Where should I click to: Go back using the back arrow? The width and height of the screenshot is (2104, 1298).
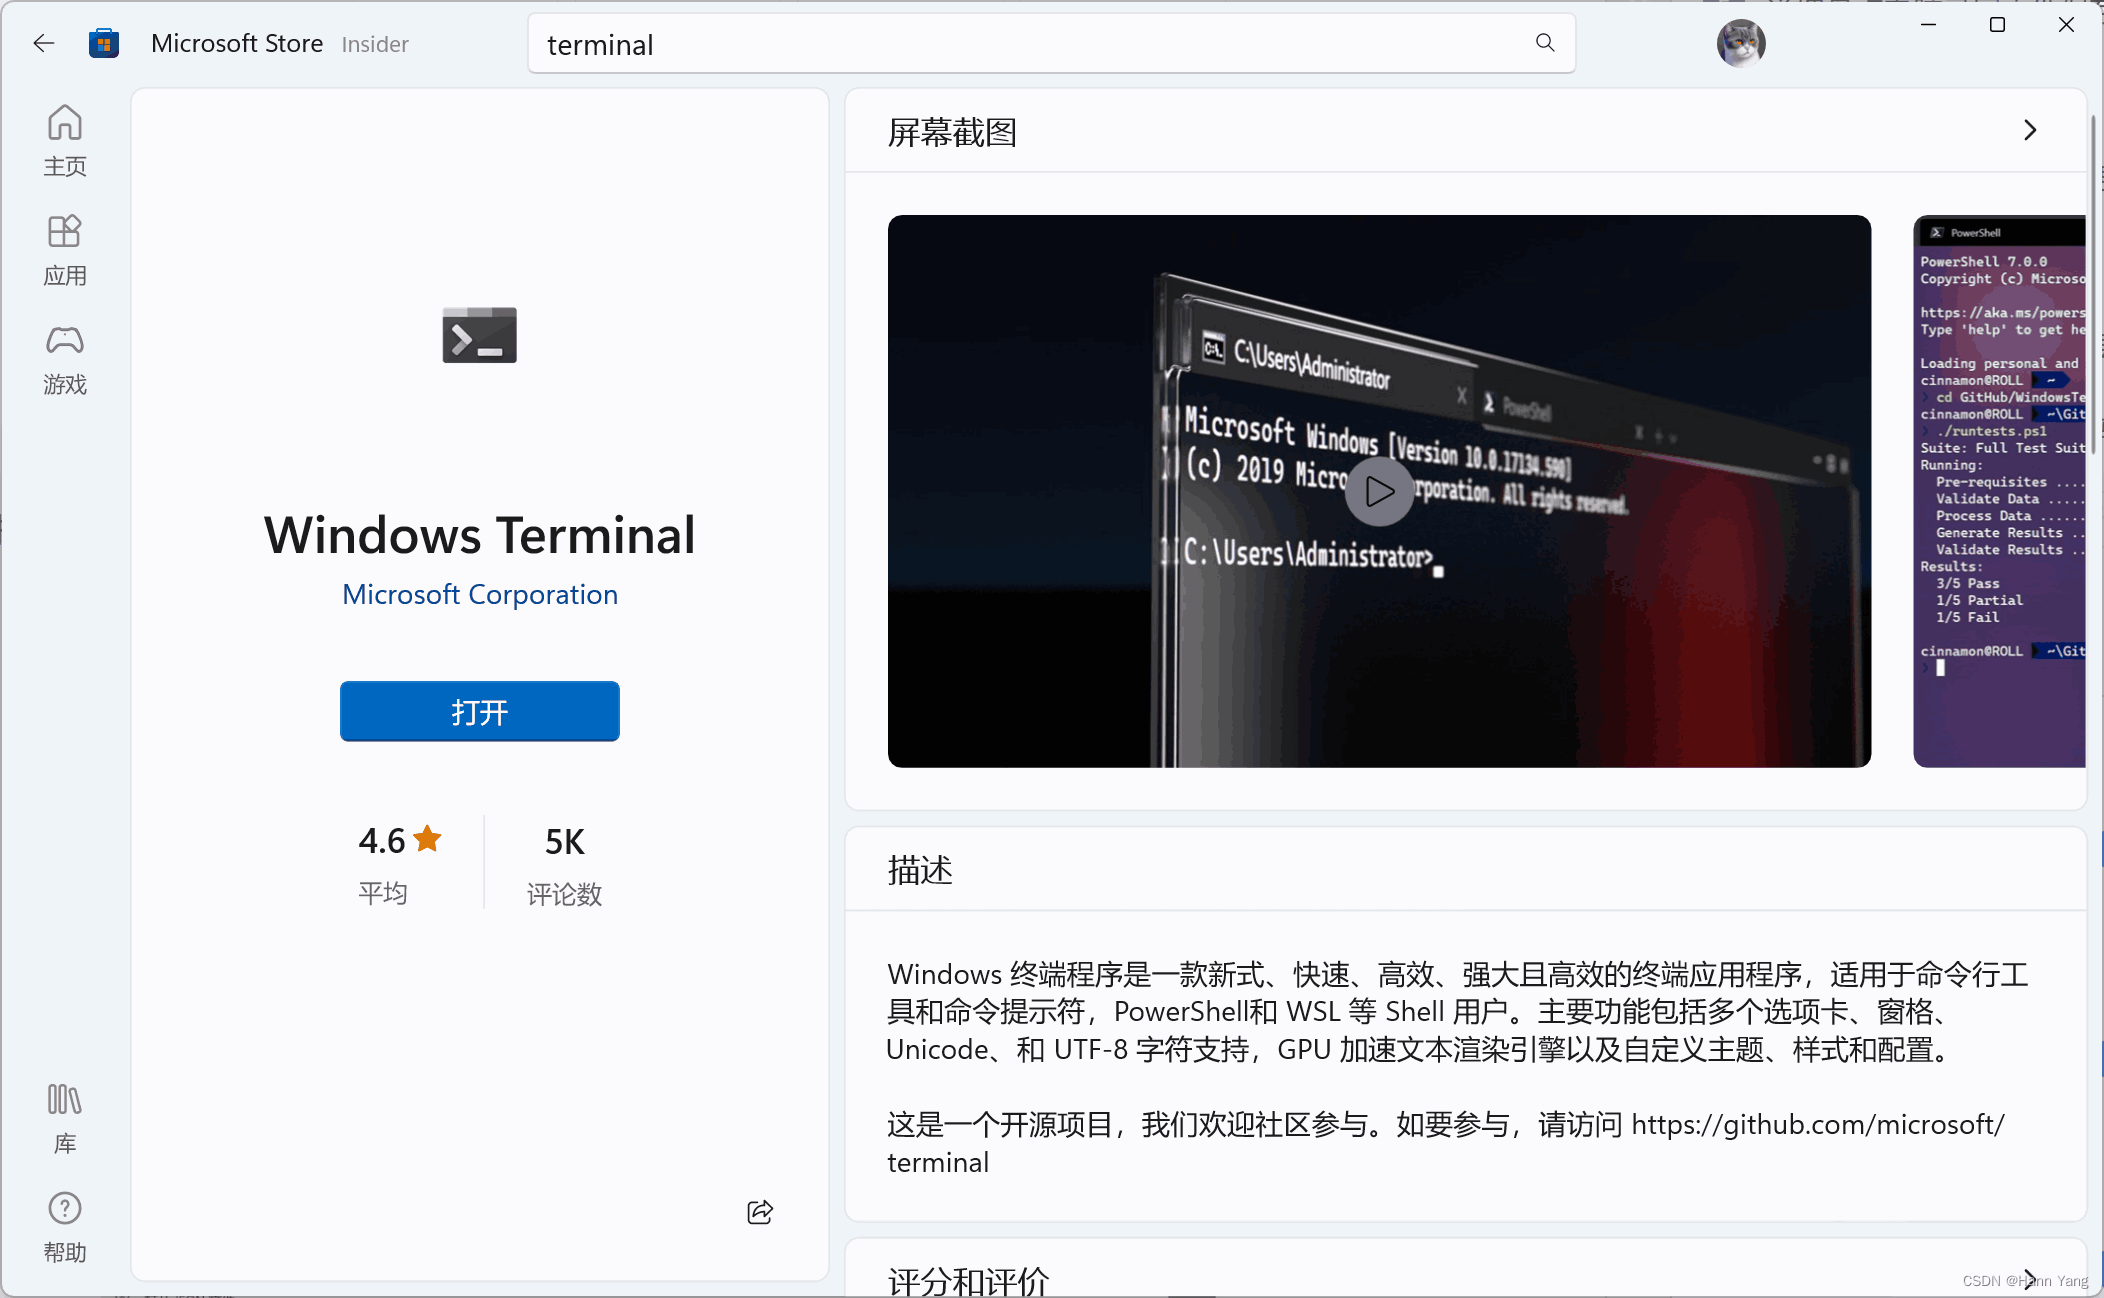(x=43, y=43)
